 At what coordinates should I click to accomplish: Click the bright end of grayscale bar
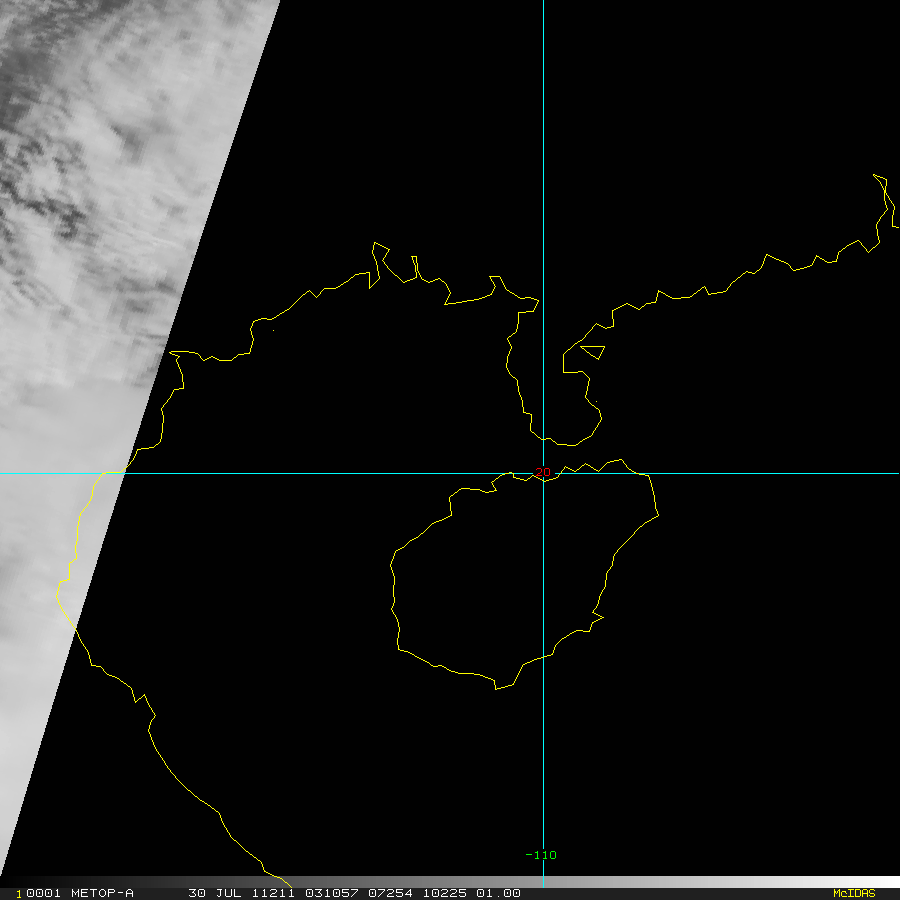point(884,881)
